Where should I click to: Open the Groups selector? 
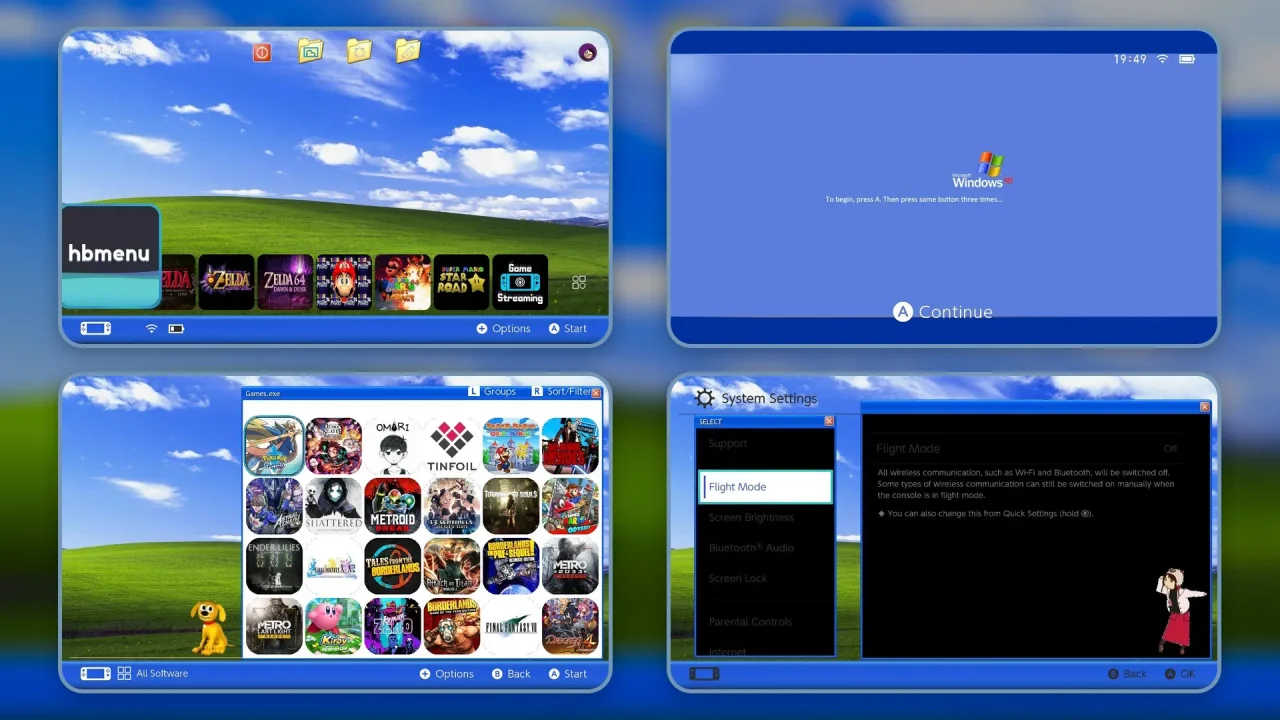coord(492,392)
